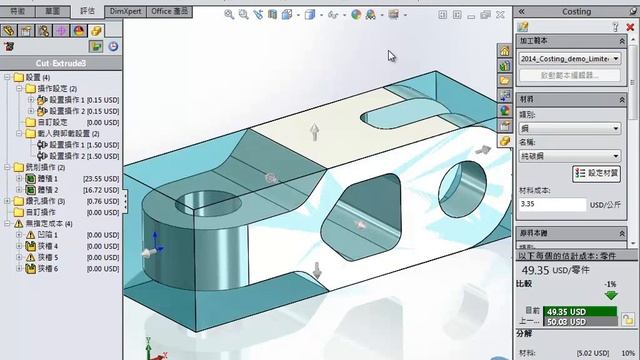
Task: Open the Display Style dropdown arrow
Action: coord(321,15)
